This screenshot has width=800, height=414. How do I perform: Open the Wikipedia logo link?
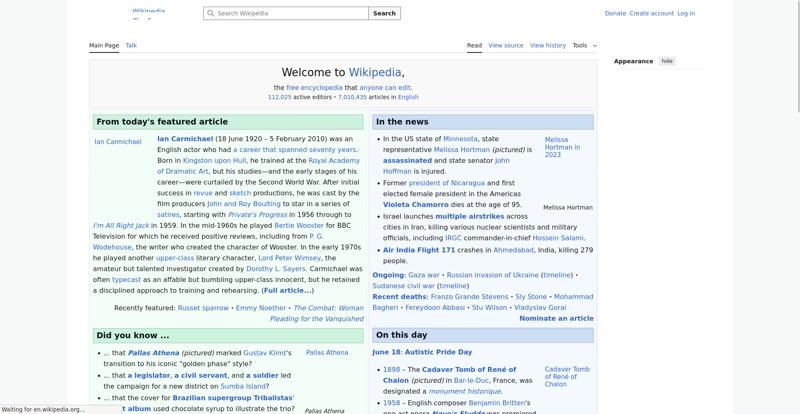148,13
